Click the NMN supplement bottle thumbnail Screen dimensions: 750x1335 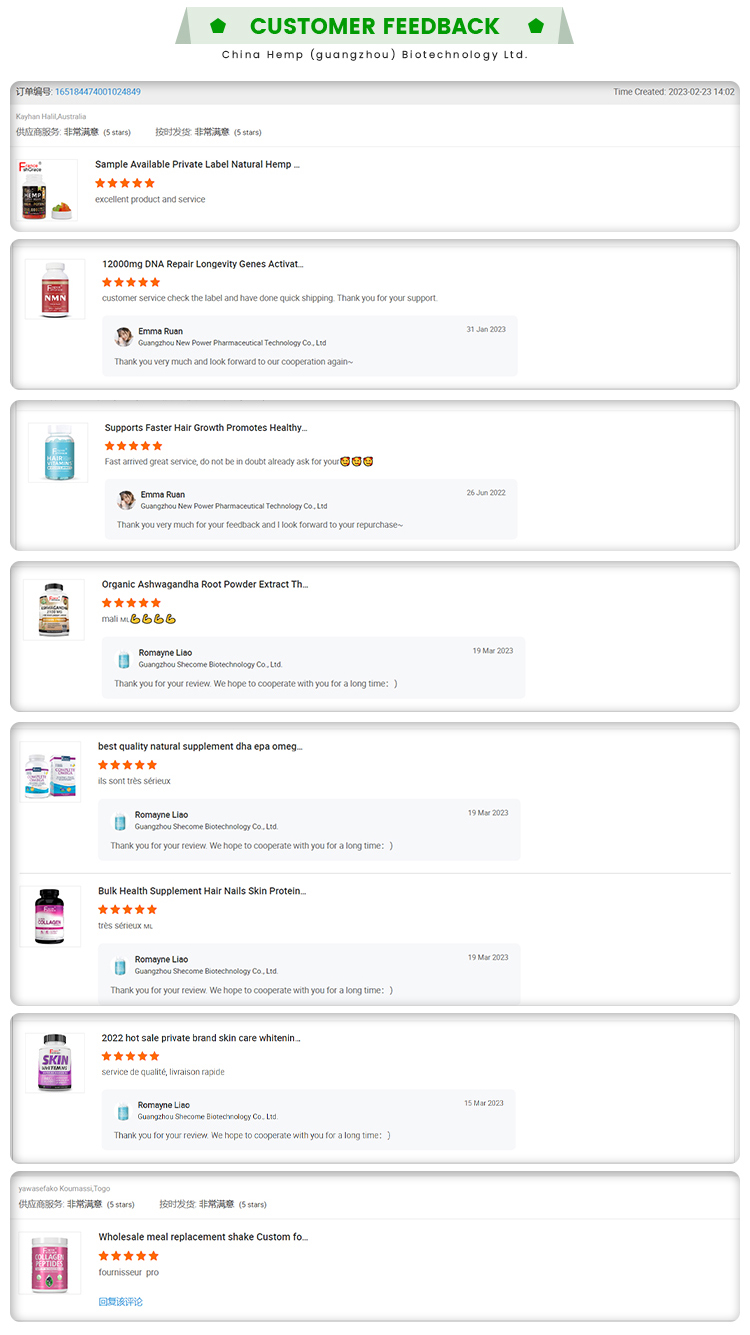[55, 289]
